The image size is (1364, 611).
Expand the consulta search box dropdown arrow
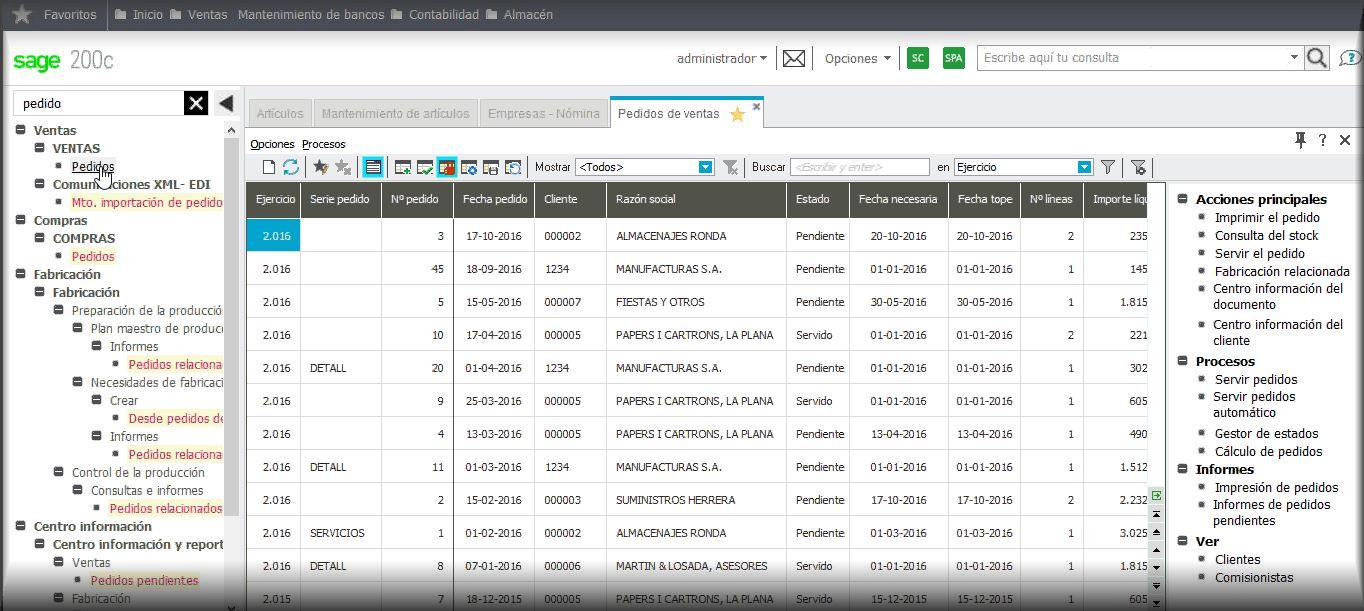(x=1294, y=58)
